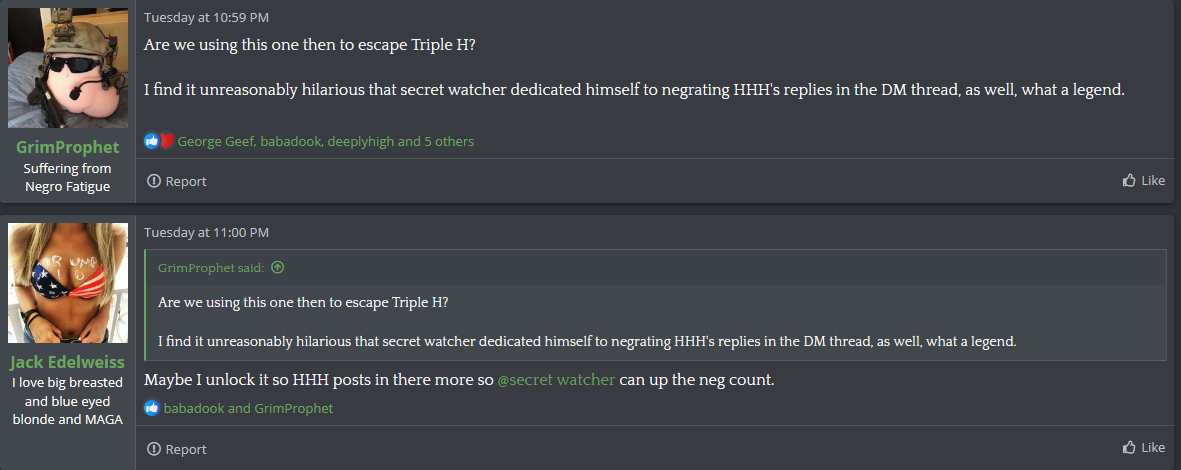Open GrimProphet's username profile link
The image size is (1181, 470).
pos(68,147)
